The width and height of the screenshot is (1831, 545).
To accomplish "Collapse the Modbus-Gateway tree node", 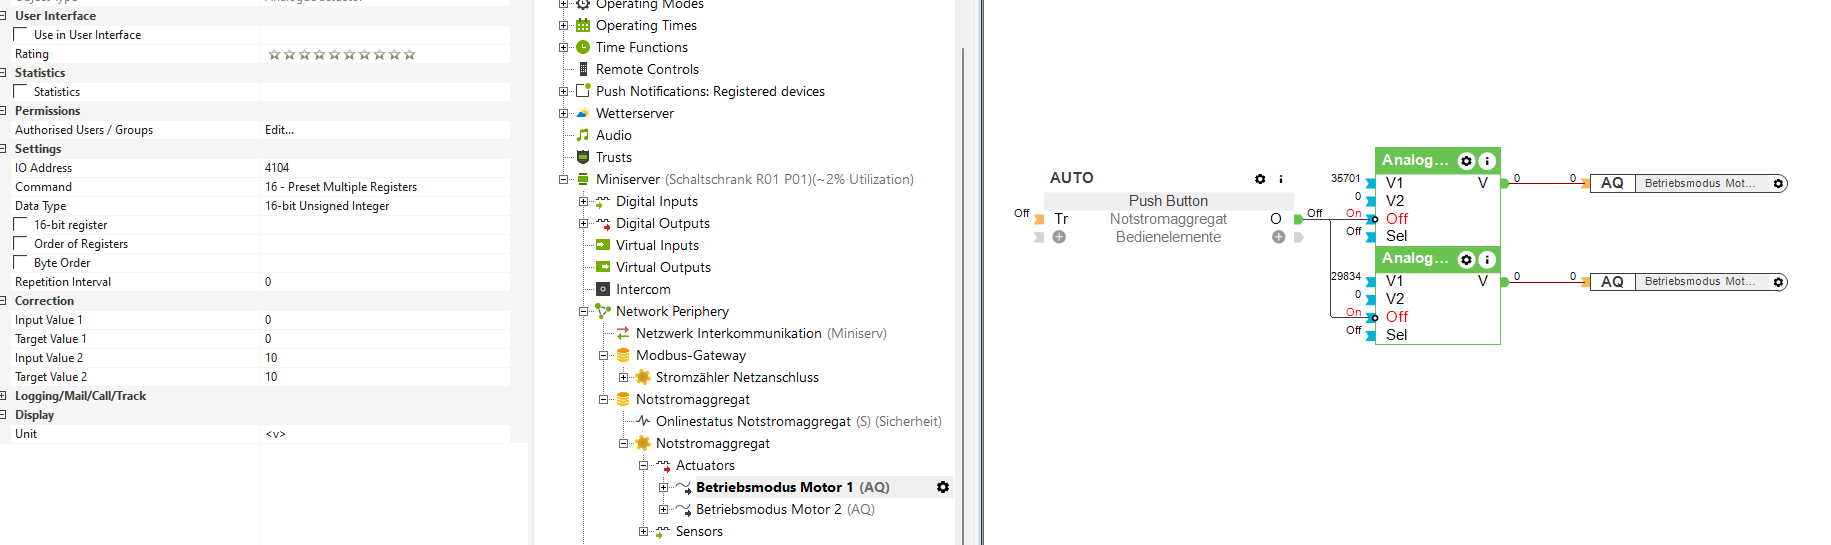I will [604, 355].
